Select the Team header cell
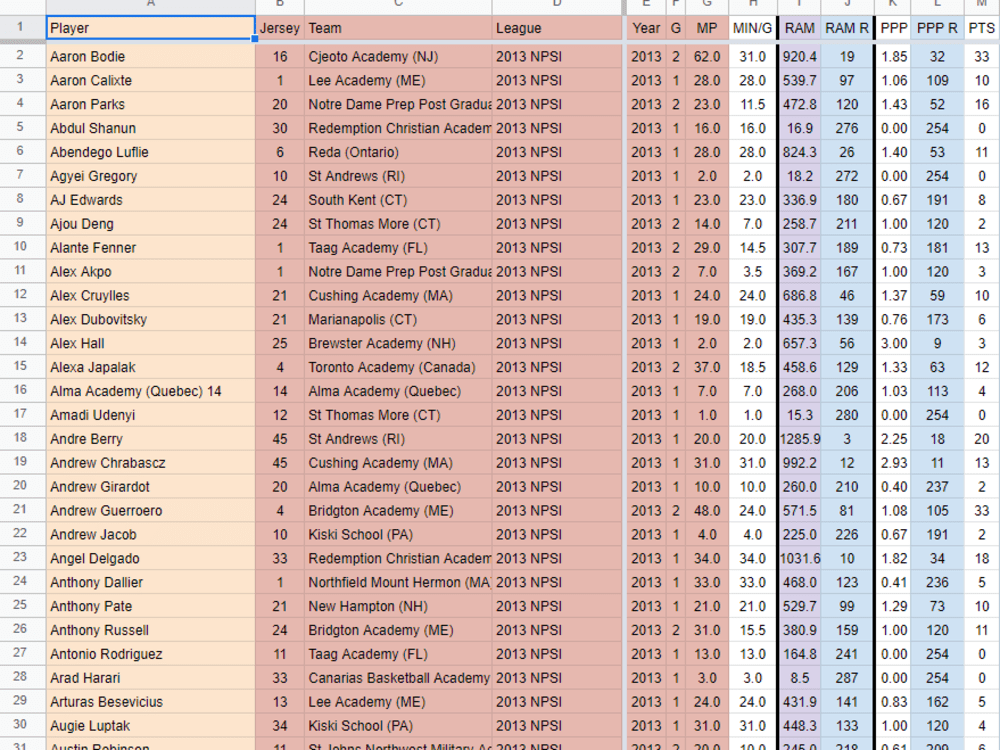 coord(398,28)
